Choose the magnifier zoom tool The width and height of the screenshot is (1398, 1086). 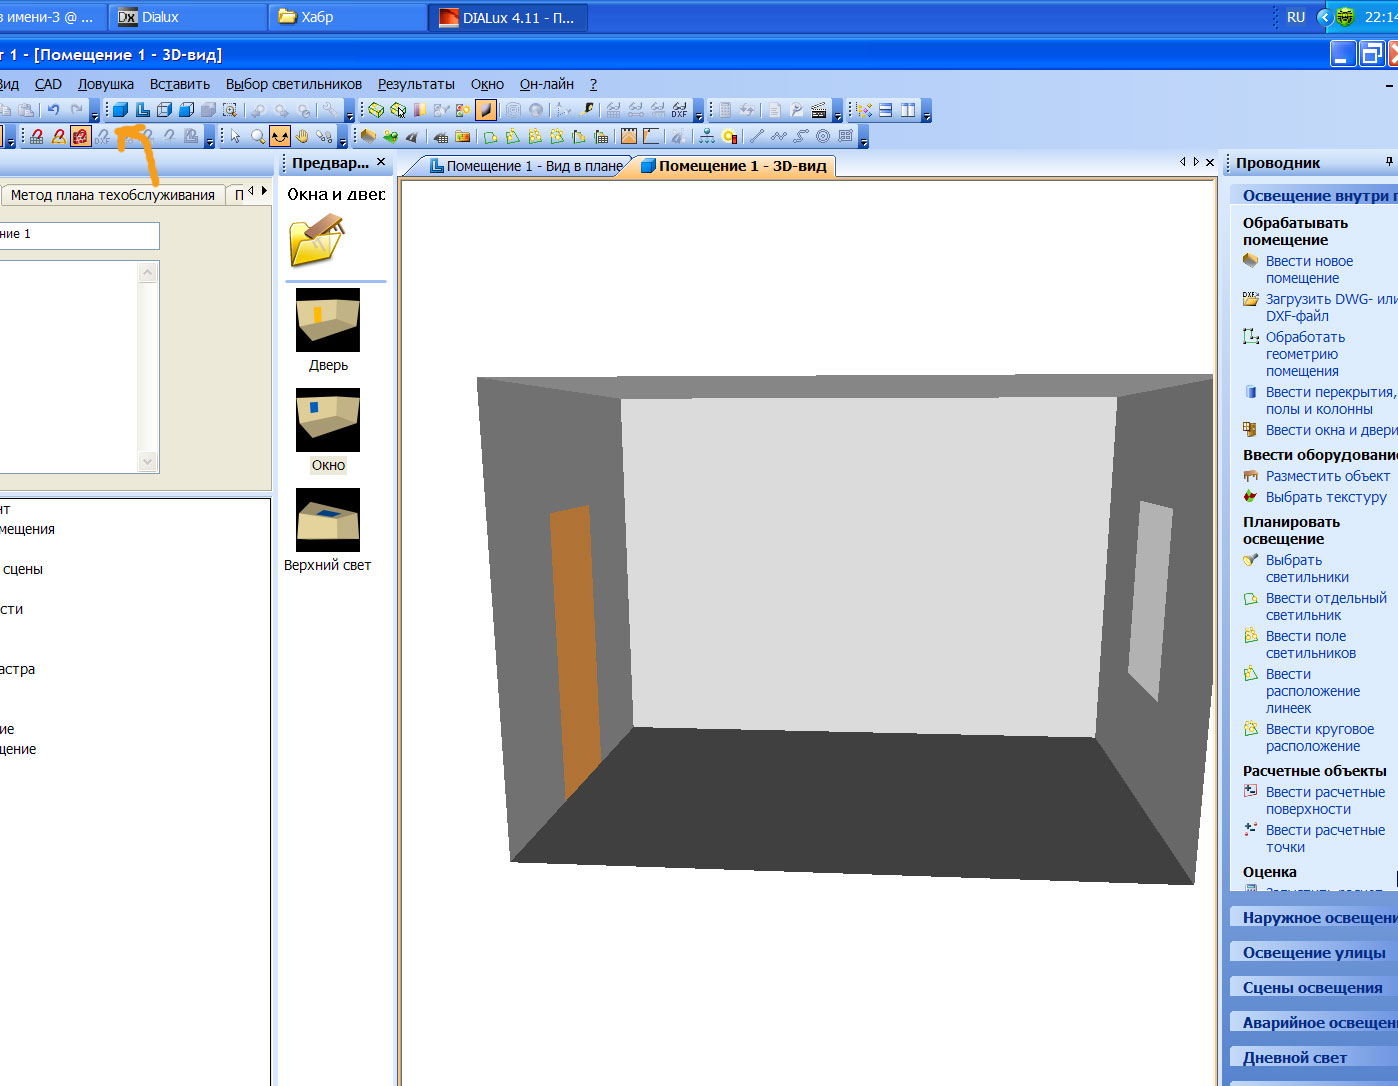tap(258, 136)
